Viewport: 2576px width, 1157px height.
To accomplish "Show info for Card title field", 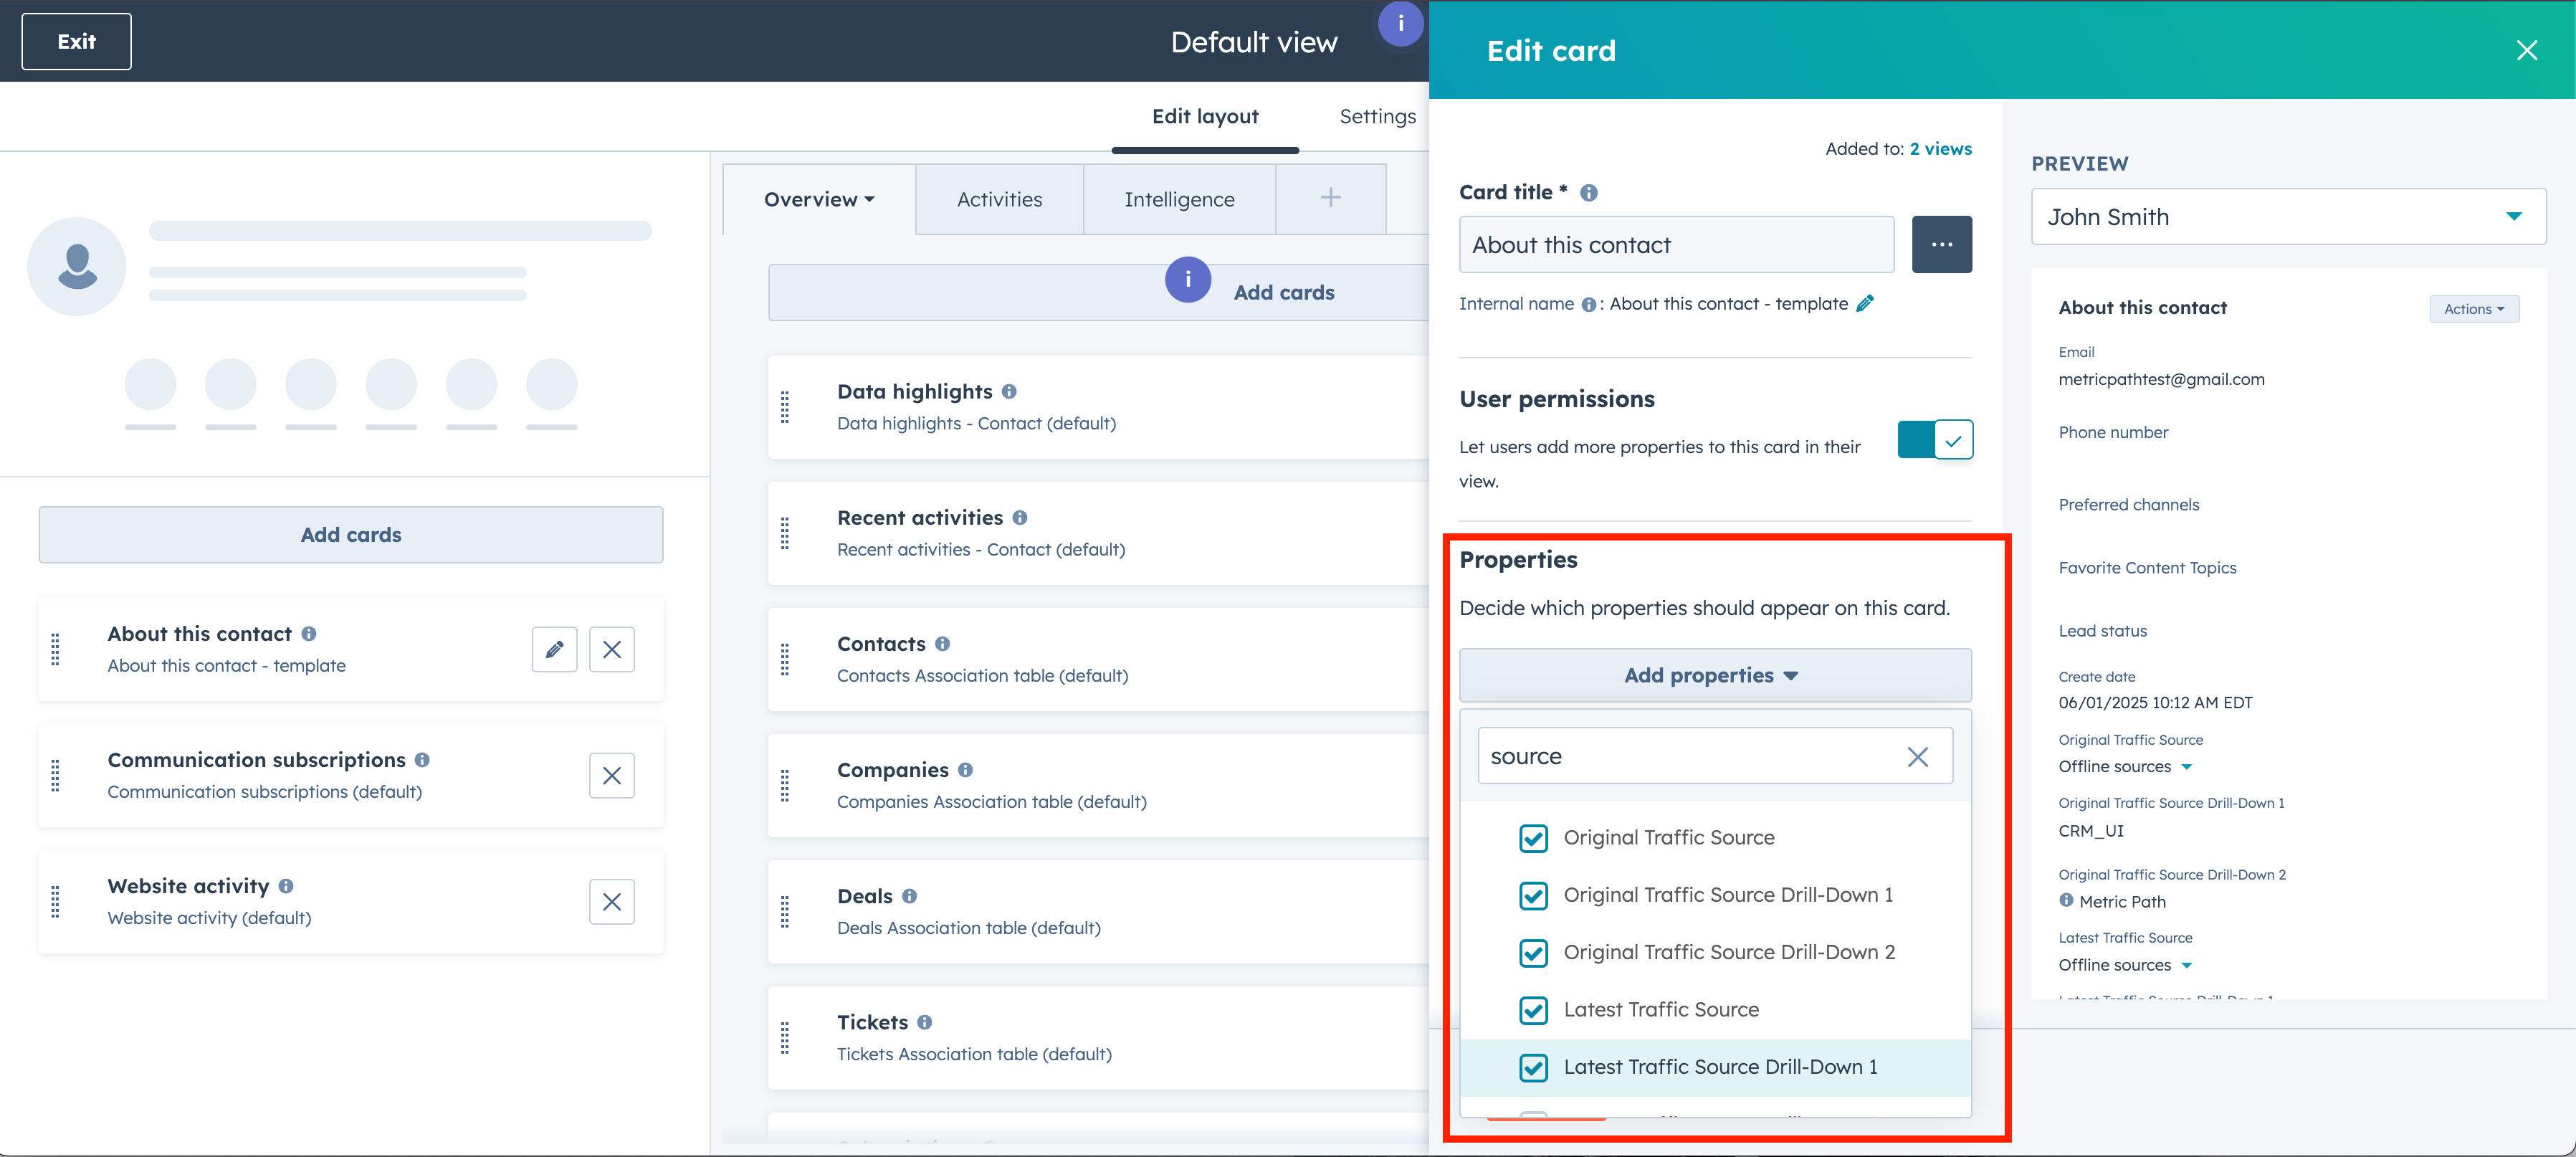I will (1588, 193).
